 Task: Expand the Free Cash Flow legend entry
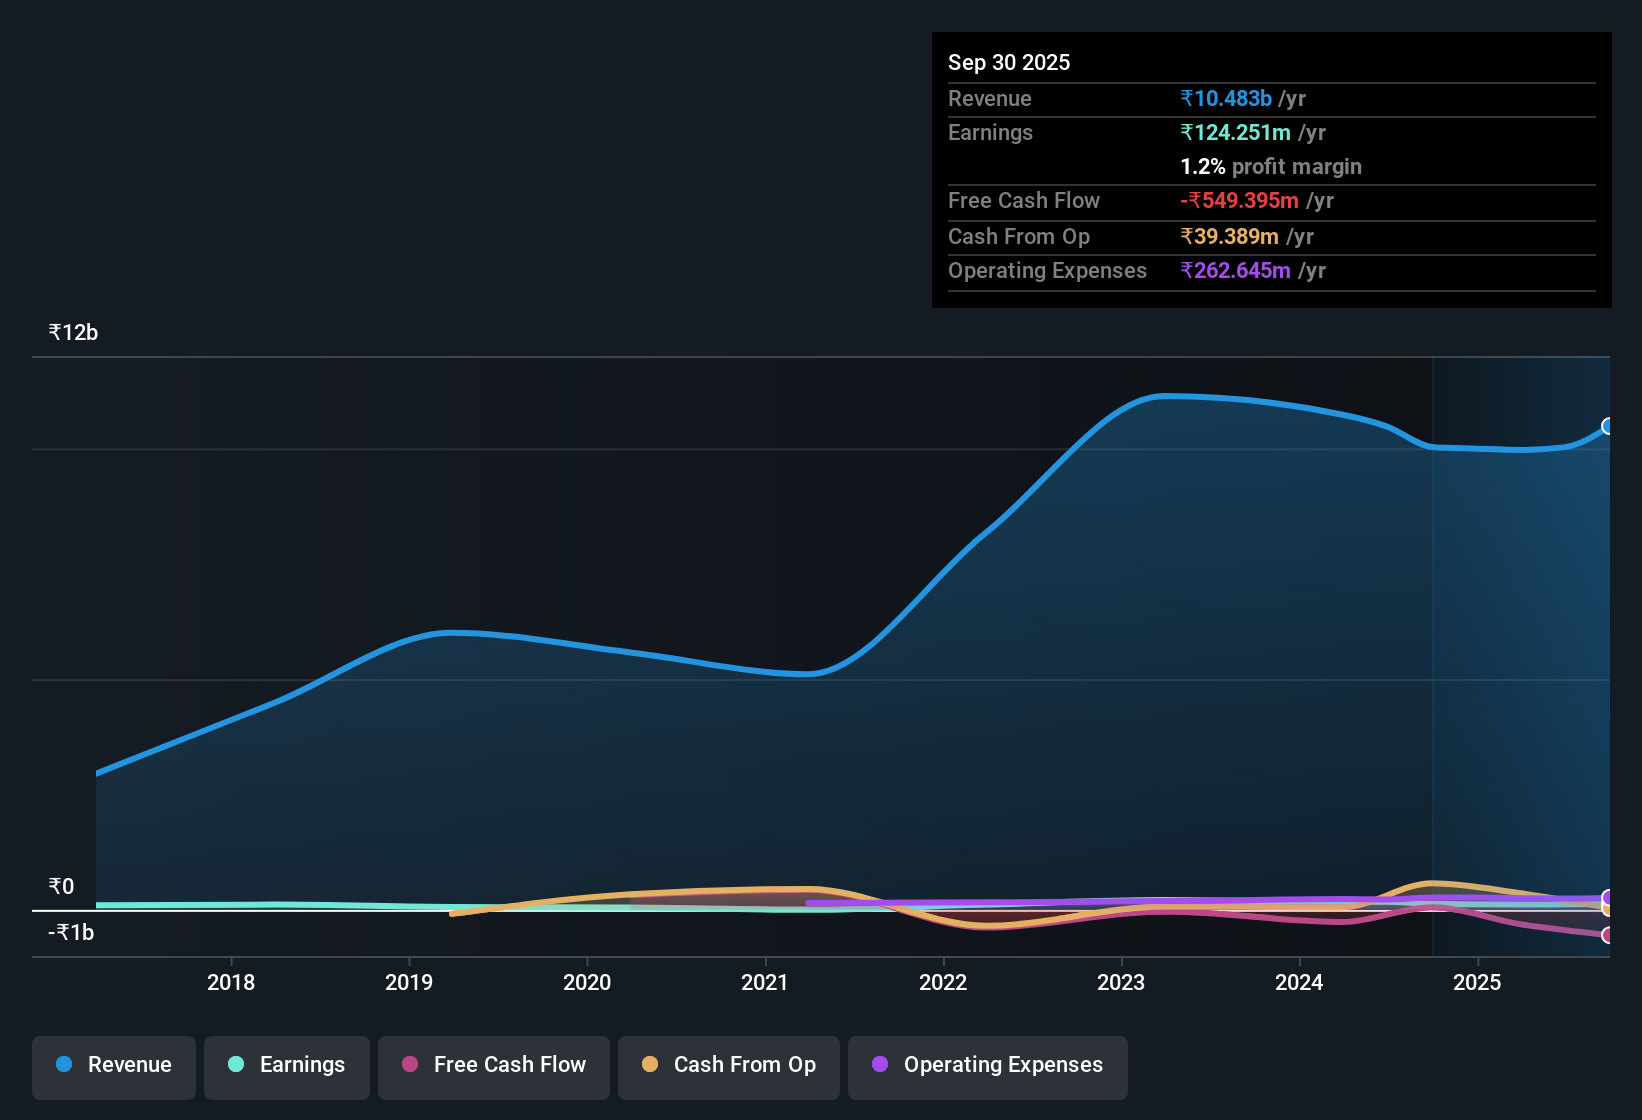[493, 1066]
